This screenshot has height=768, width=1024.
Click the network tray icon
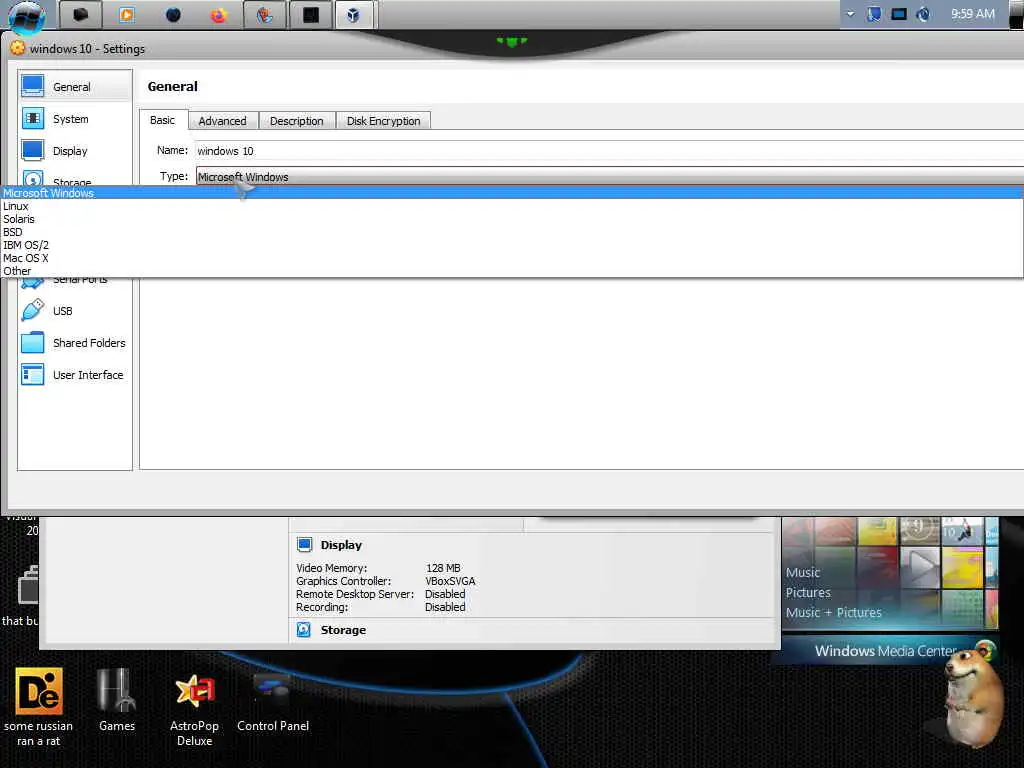874,14
